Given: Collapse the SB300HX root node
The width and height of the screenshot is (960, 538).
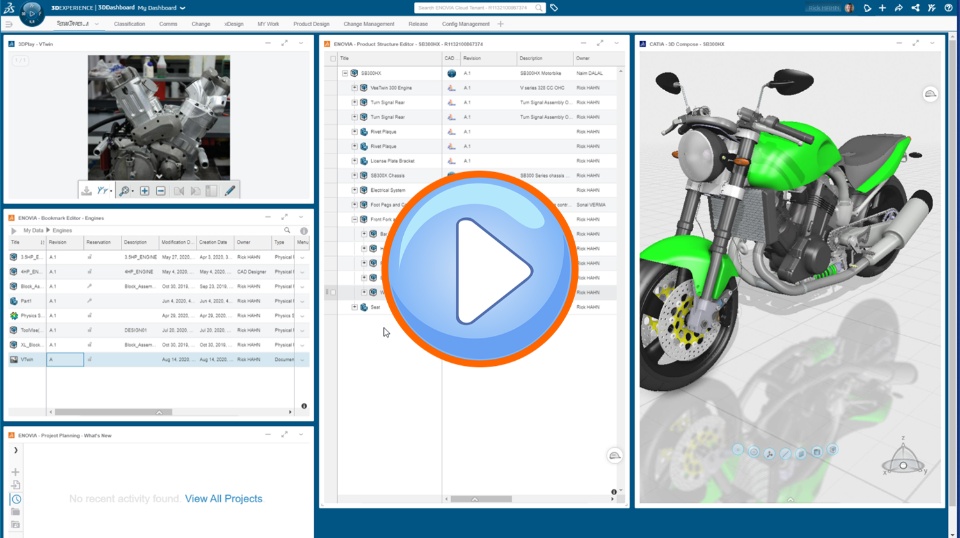Looking at the screenshot, I should (x=345, y=73).
